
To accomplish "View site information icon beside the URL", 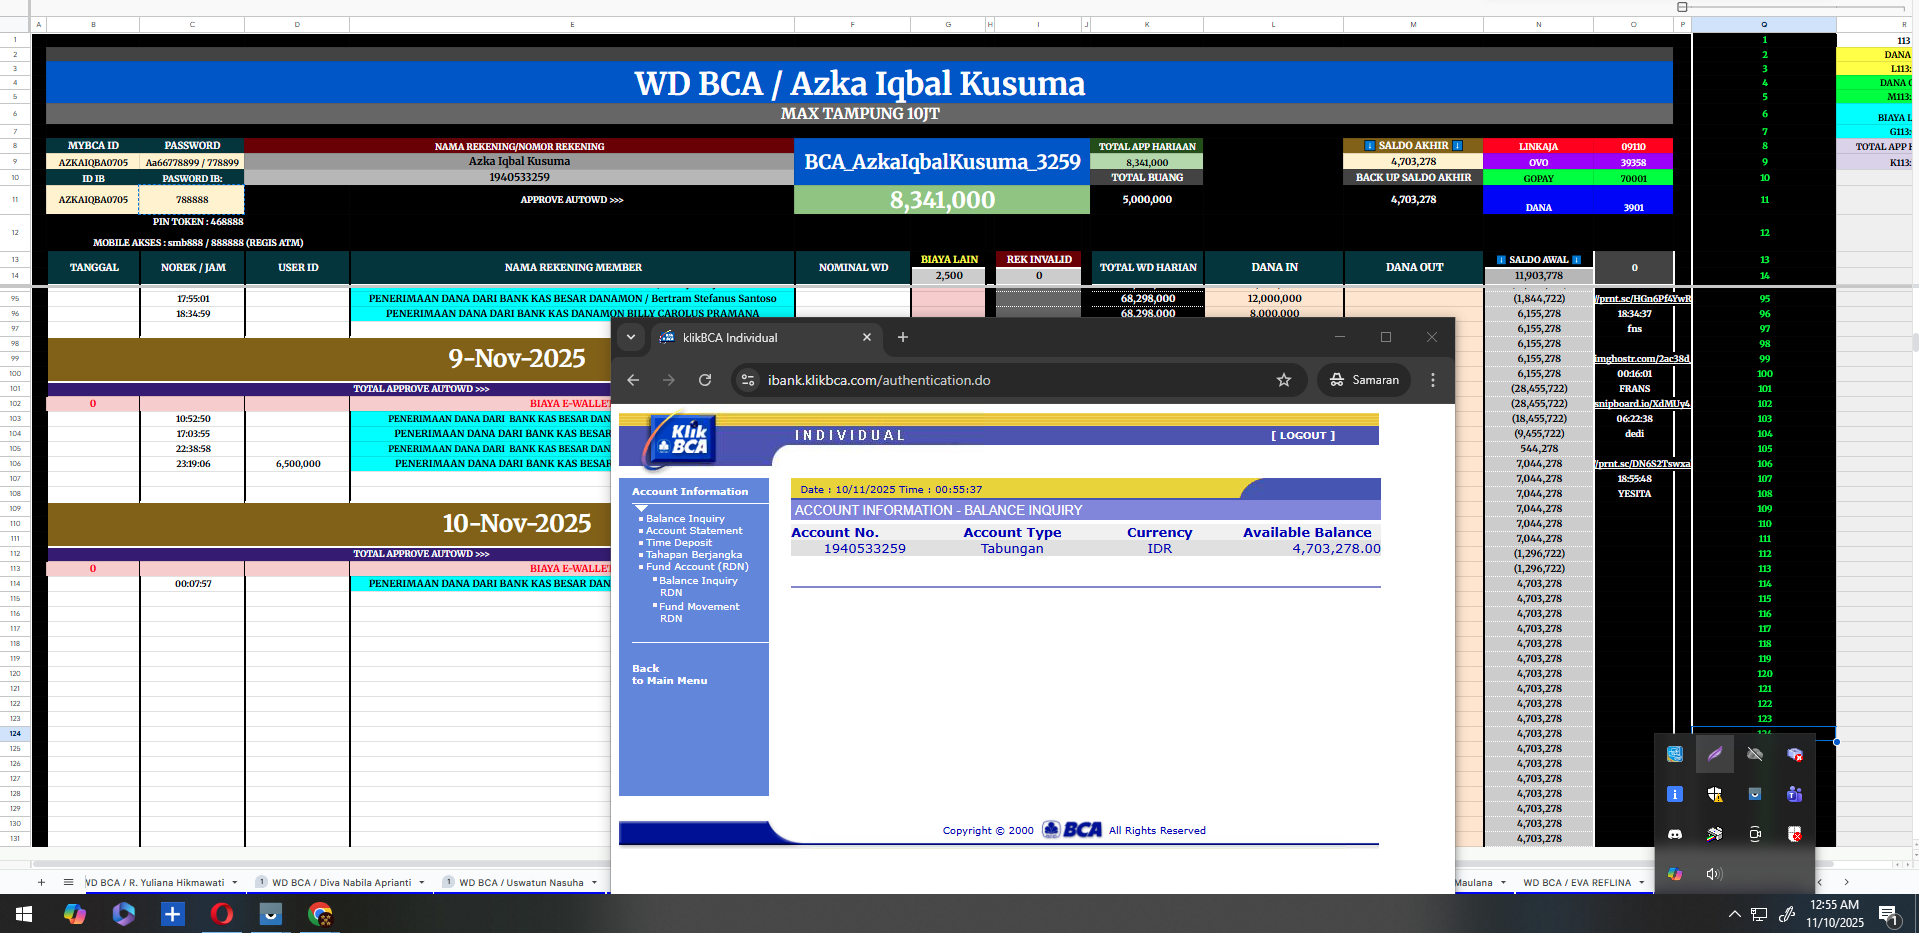I will point(748,380).
